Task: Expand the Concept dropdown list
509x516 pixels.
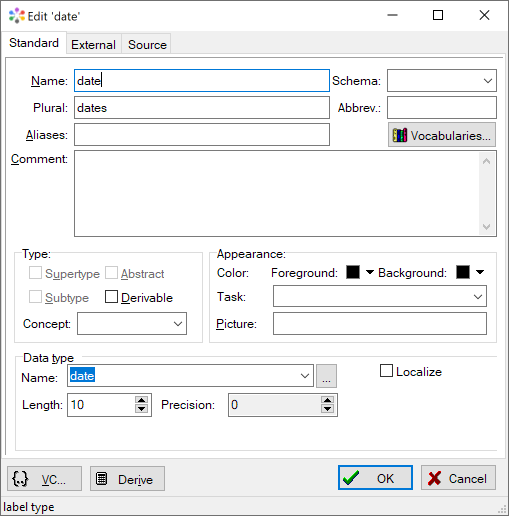Action: click(x=132, y=323)
